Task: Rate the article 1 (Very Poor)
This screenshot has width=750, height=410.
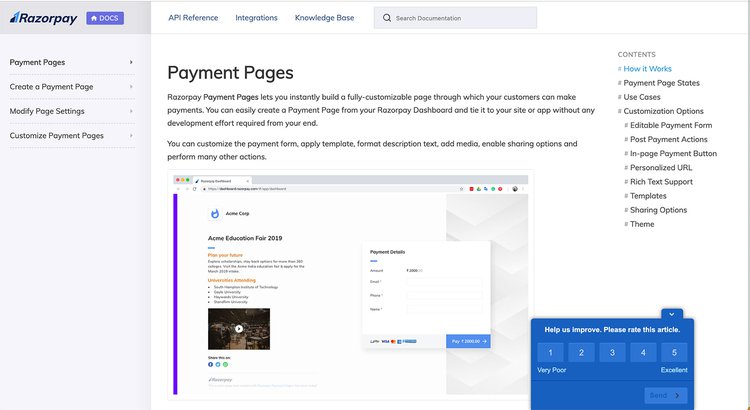Action: click(x=550, y=353)
